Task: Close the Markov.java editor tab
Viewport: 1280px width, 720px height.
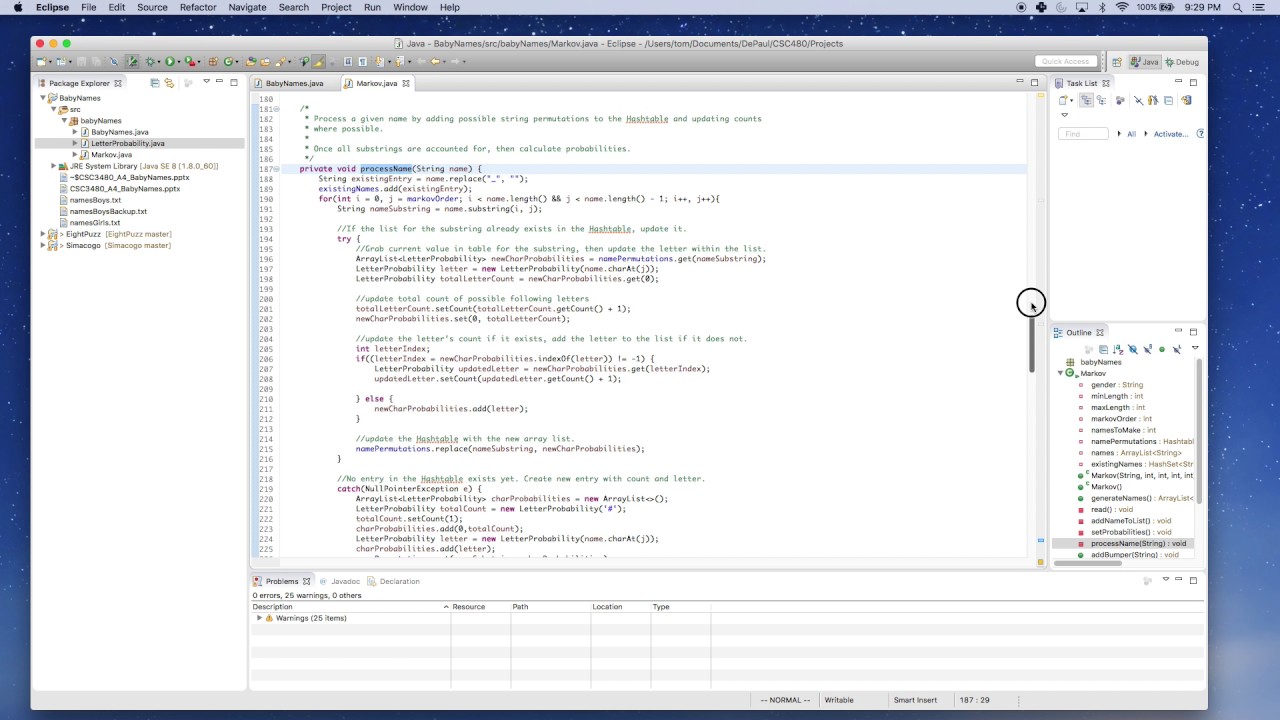Action: (406, 83)
